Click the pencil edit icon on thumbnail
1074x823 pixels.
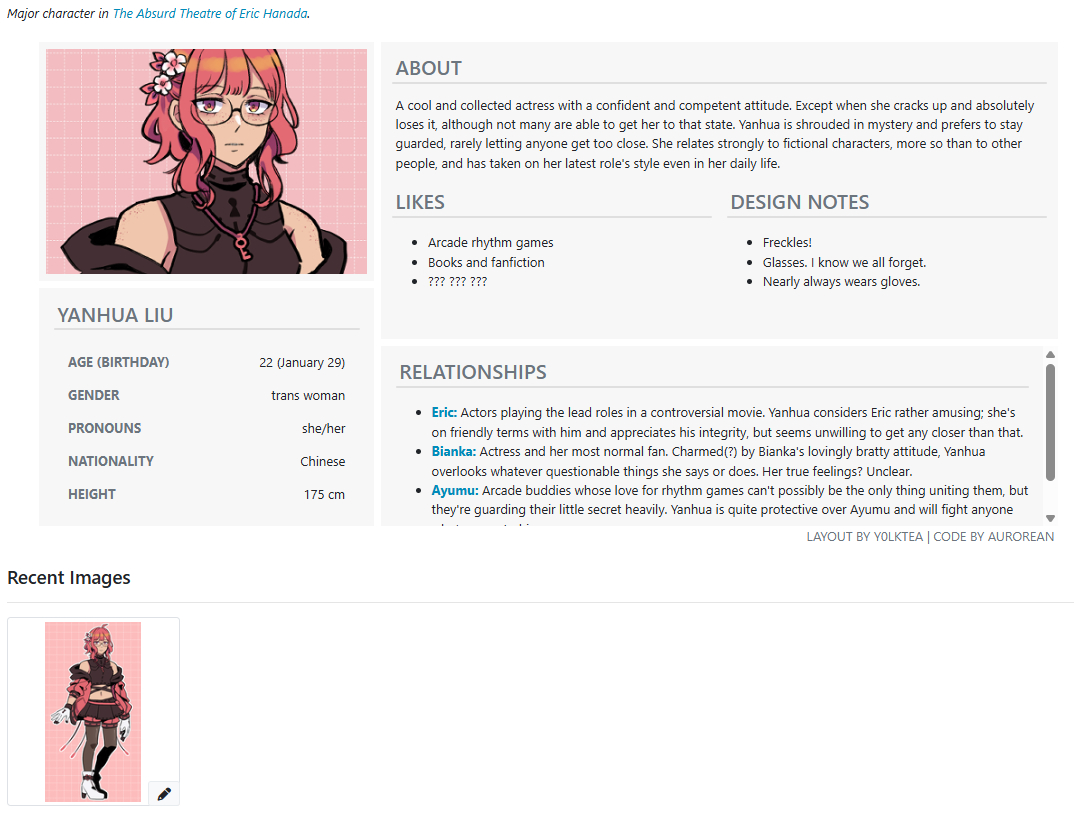coord(164,794)
